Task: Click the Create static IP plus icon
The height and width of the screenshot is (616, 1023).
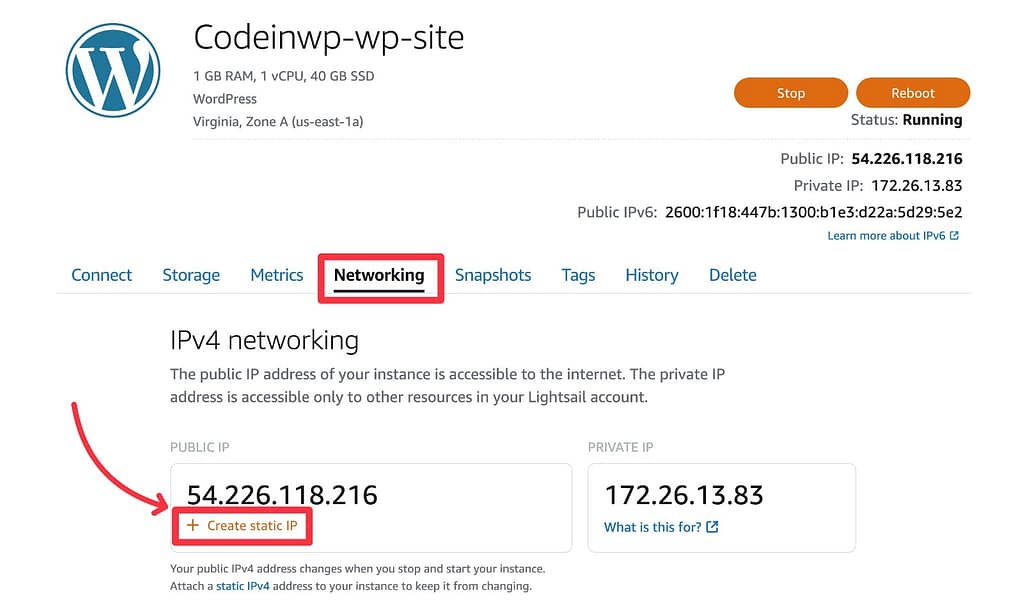Action: click(191, 525)
